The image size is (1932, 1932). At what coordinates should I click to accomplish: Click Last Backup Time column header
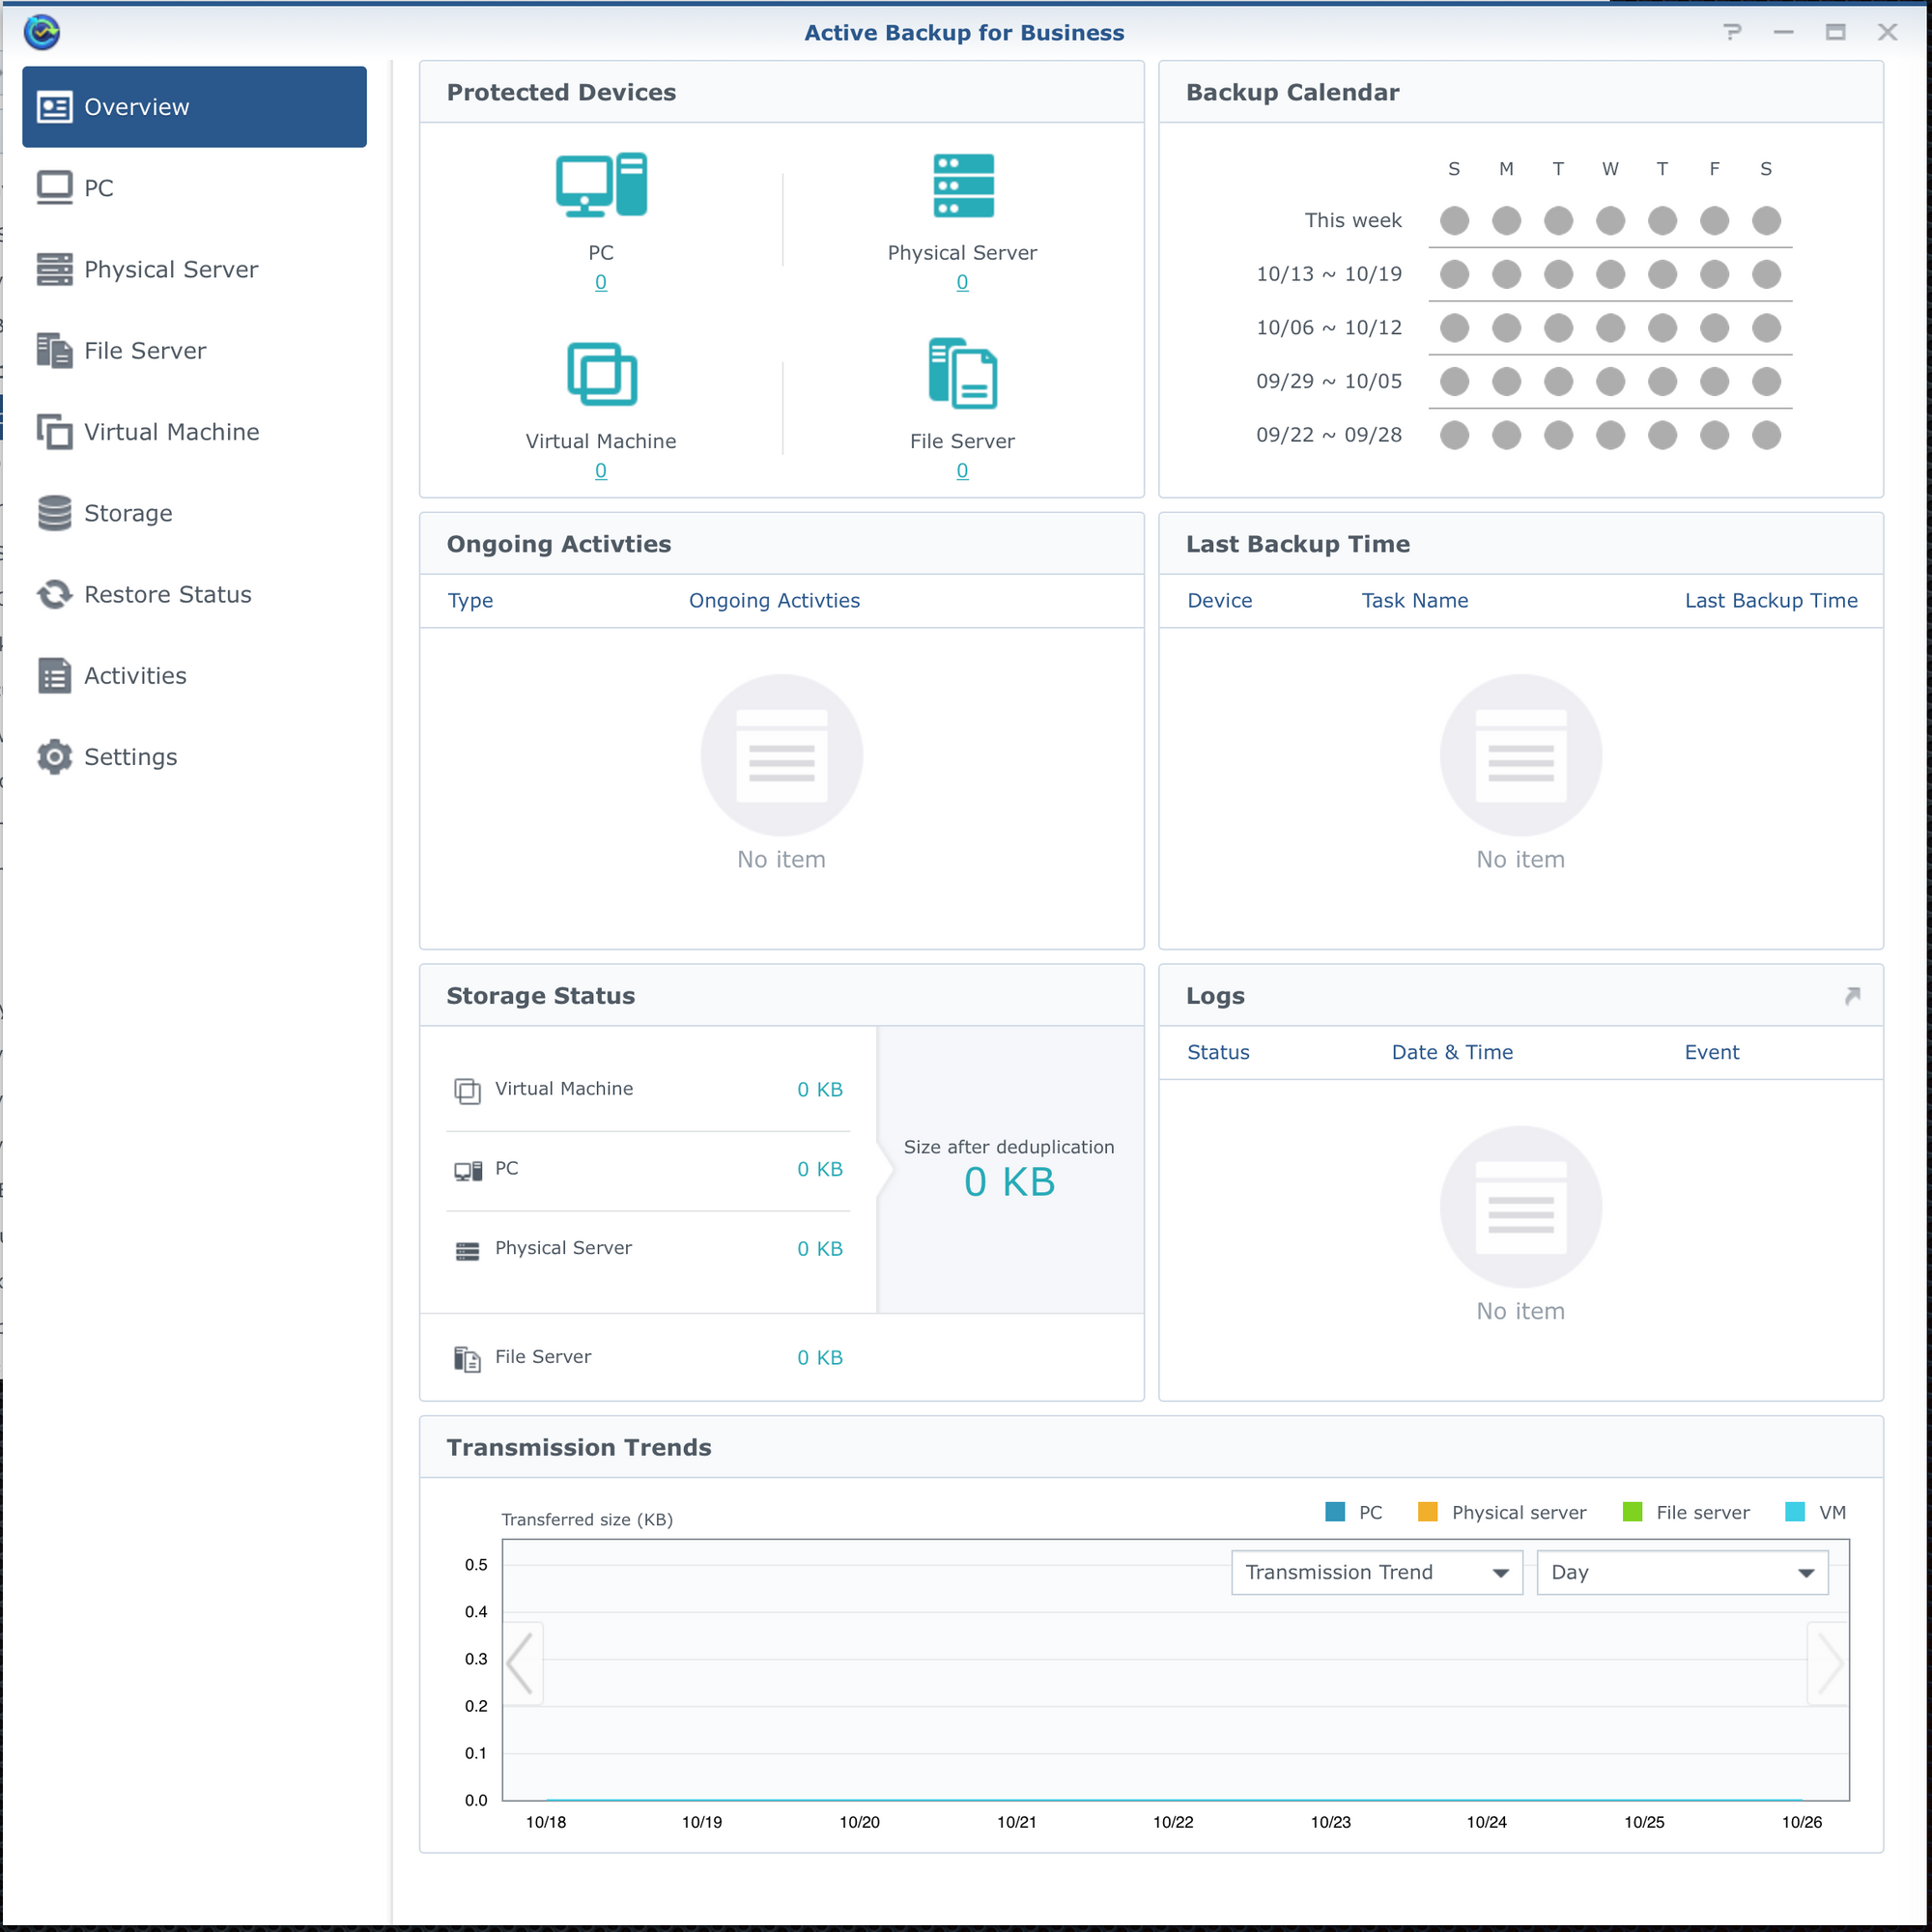1771,601
